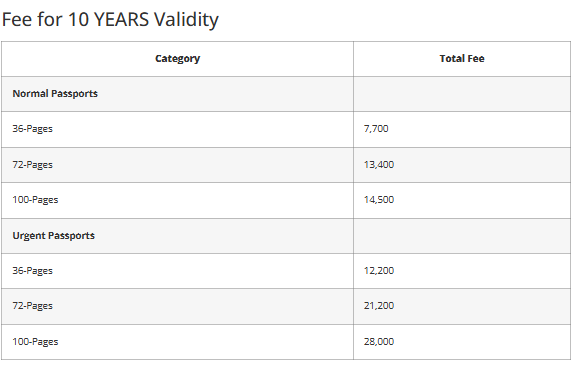Image resolution: width=574 pixels, height=365 pixels.
Task: Select the Normal Passports section row
Action: coord(286,94)
